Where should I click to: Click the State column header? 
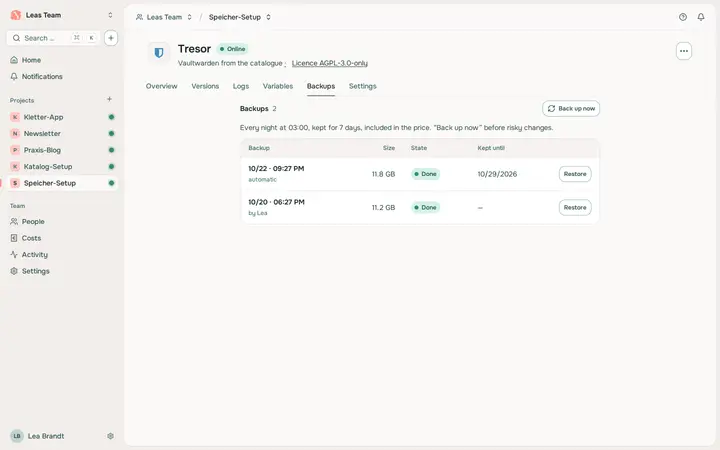(419, 148)
